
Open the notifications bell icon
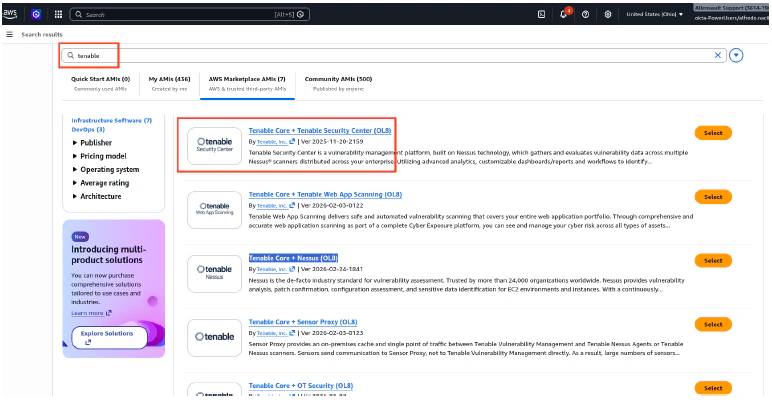tap(564, 14)
